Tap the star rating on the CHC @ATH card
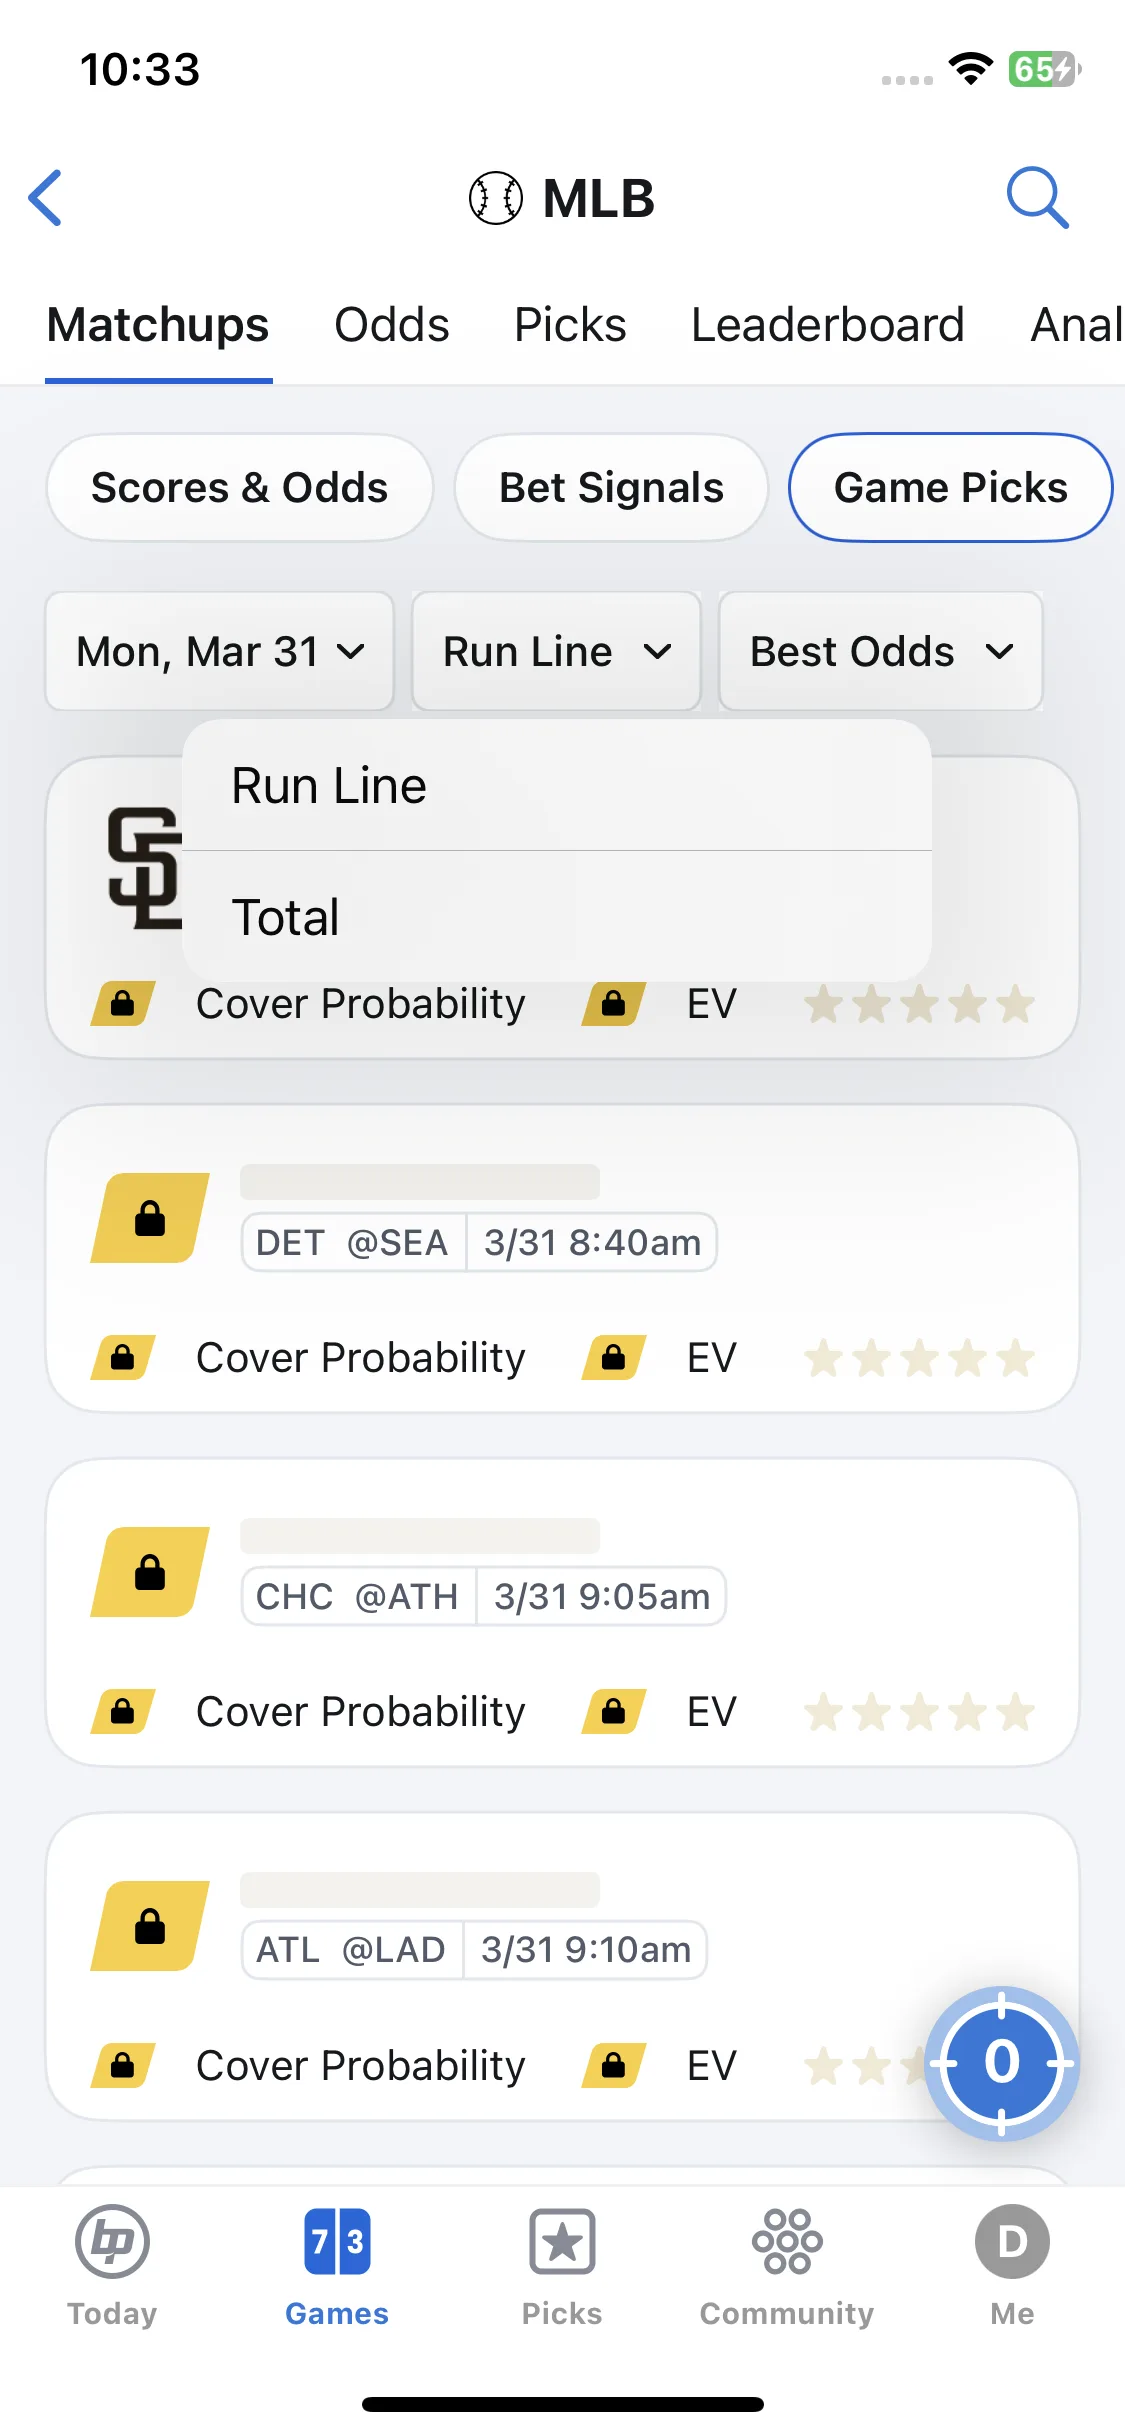The height and width of the screenshot is (2436, 1125). (919, 1712)
